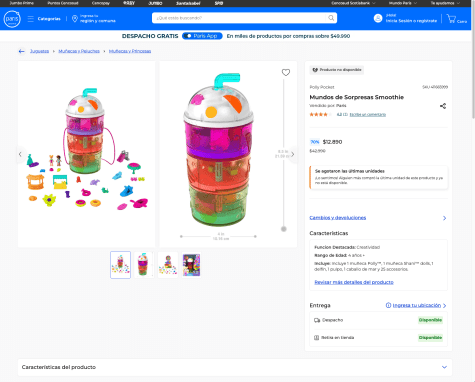The height and width of the screenshot is (382, 475).
Task: Open Cambios y devoluciones link
Action: pyautogui.click(x=338, y=218)
